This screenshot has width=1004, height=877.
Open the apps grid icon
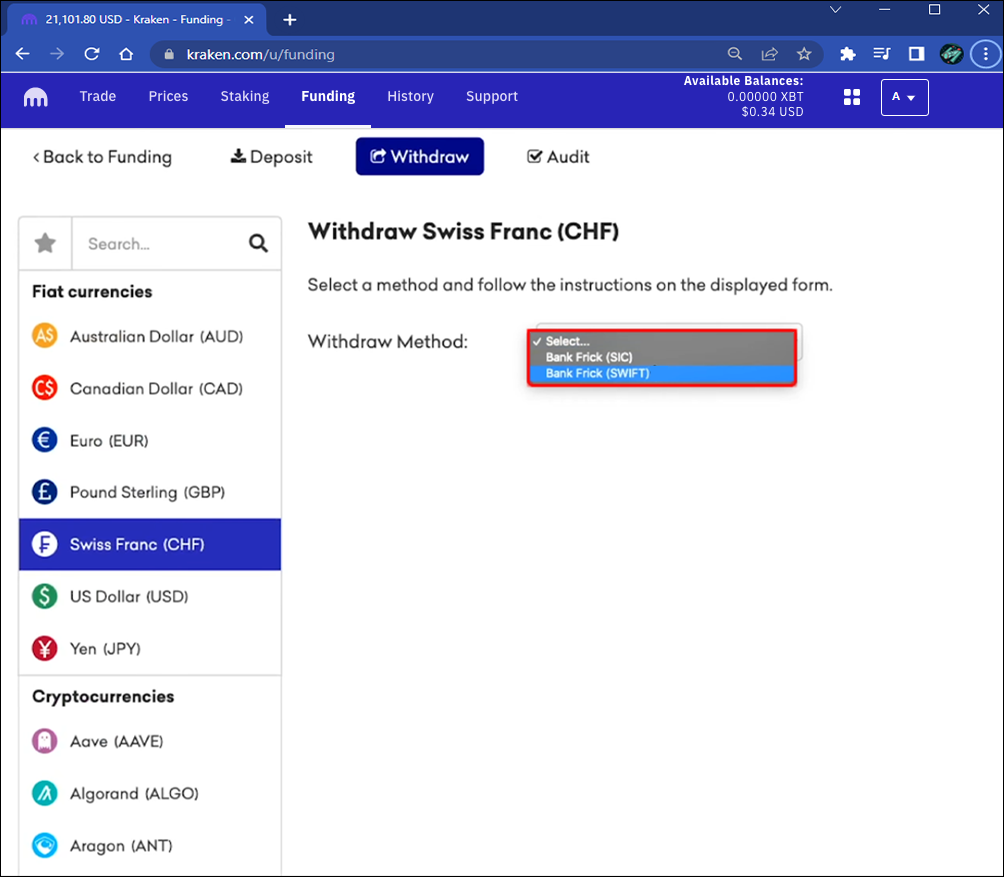(852, 97)
